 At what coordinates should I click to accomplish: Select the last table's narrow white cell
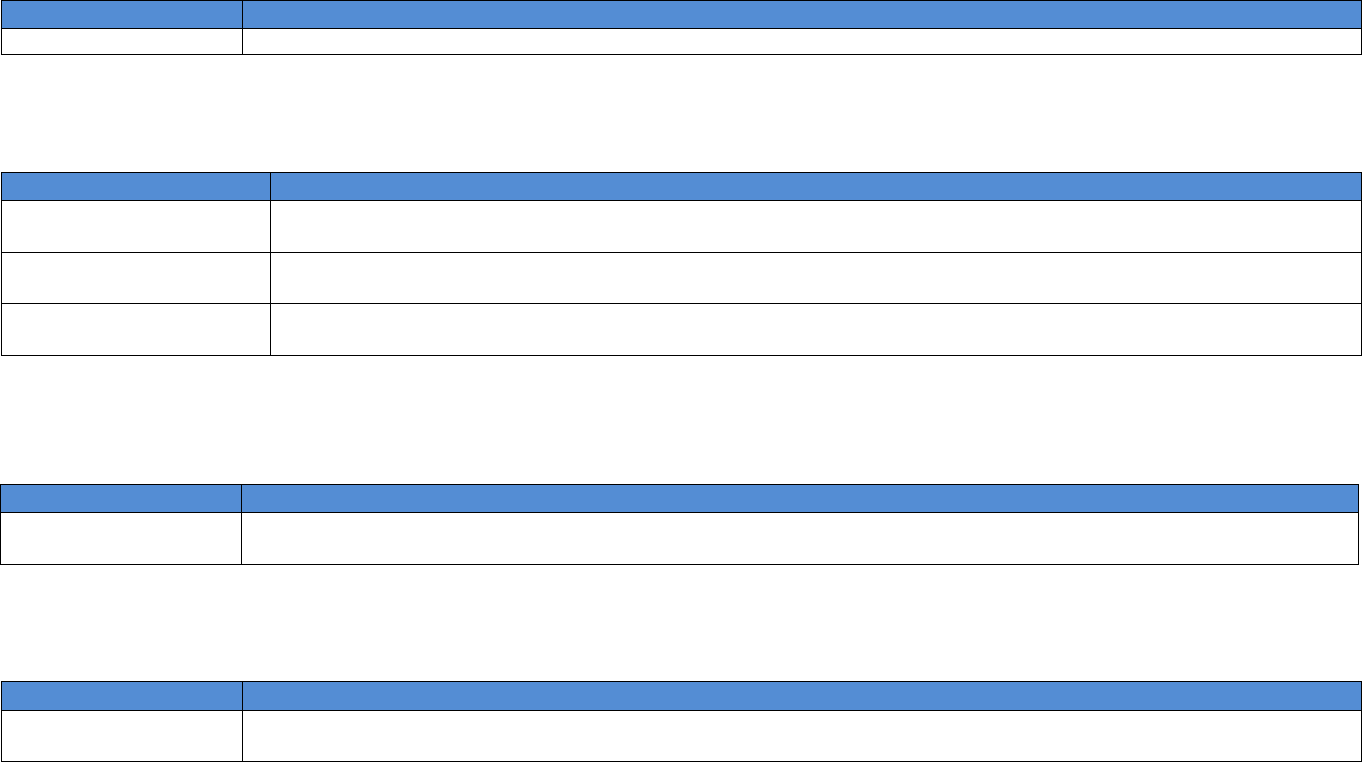click(x=121, y=735)
